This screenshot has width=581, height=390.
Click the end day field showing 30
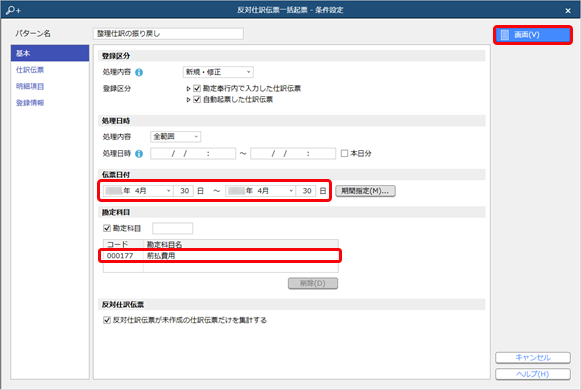coord(306,191)
